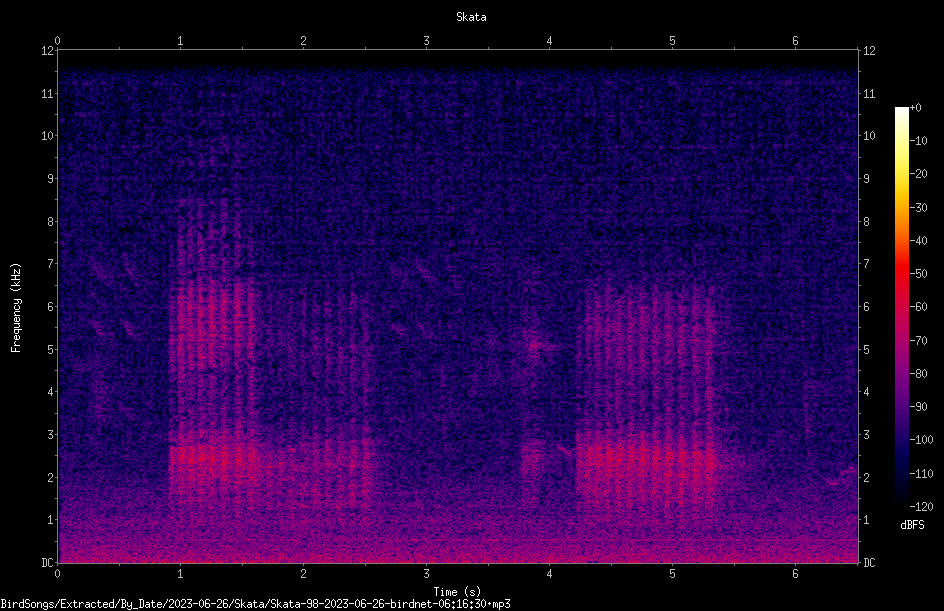The width and height of the screenshot is (944, 611).
Task: Click the '4' tick on the bottom time axis
Action: pyautogui.click(x=549, y=574)
